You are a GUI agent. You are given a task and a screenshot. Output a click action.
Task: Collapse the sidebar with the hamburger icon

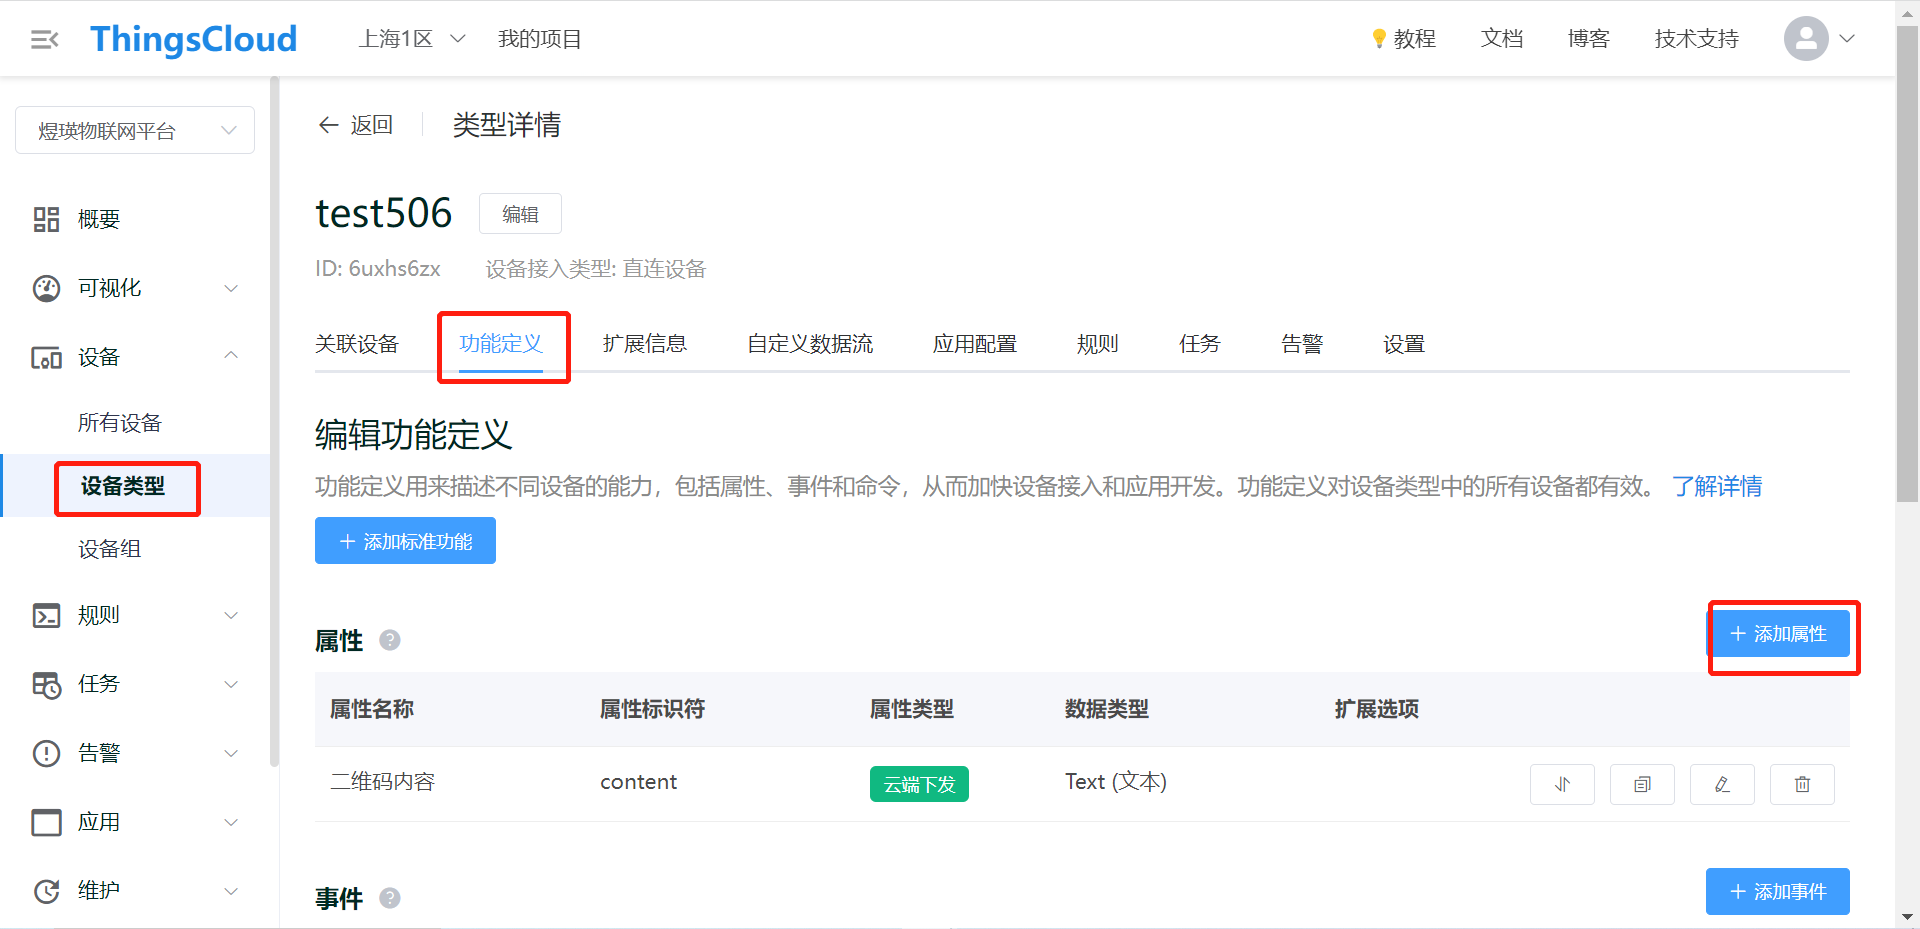(45, 39)
